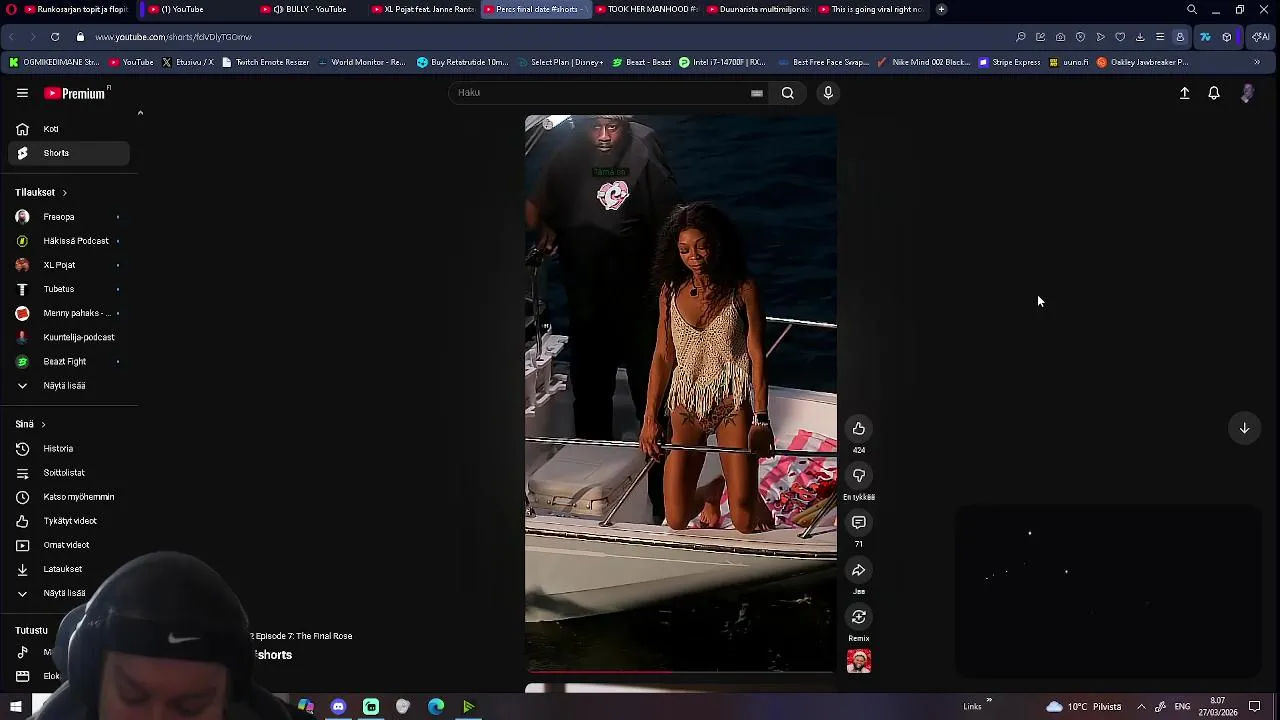Switch to This is going viral right now tab
The image size is (1280, 720).
(x=871, y=9)
